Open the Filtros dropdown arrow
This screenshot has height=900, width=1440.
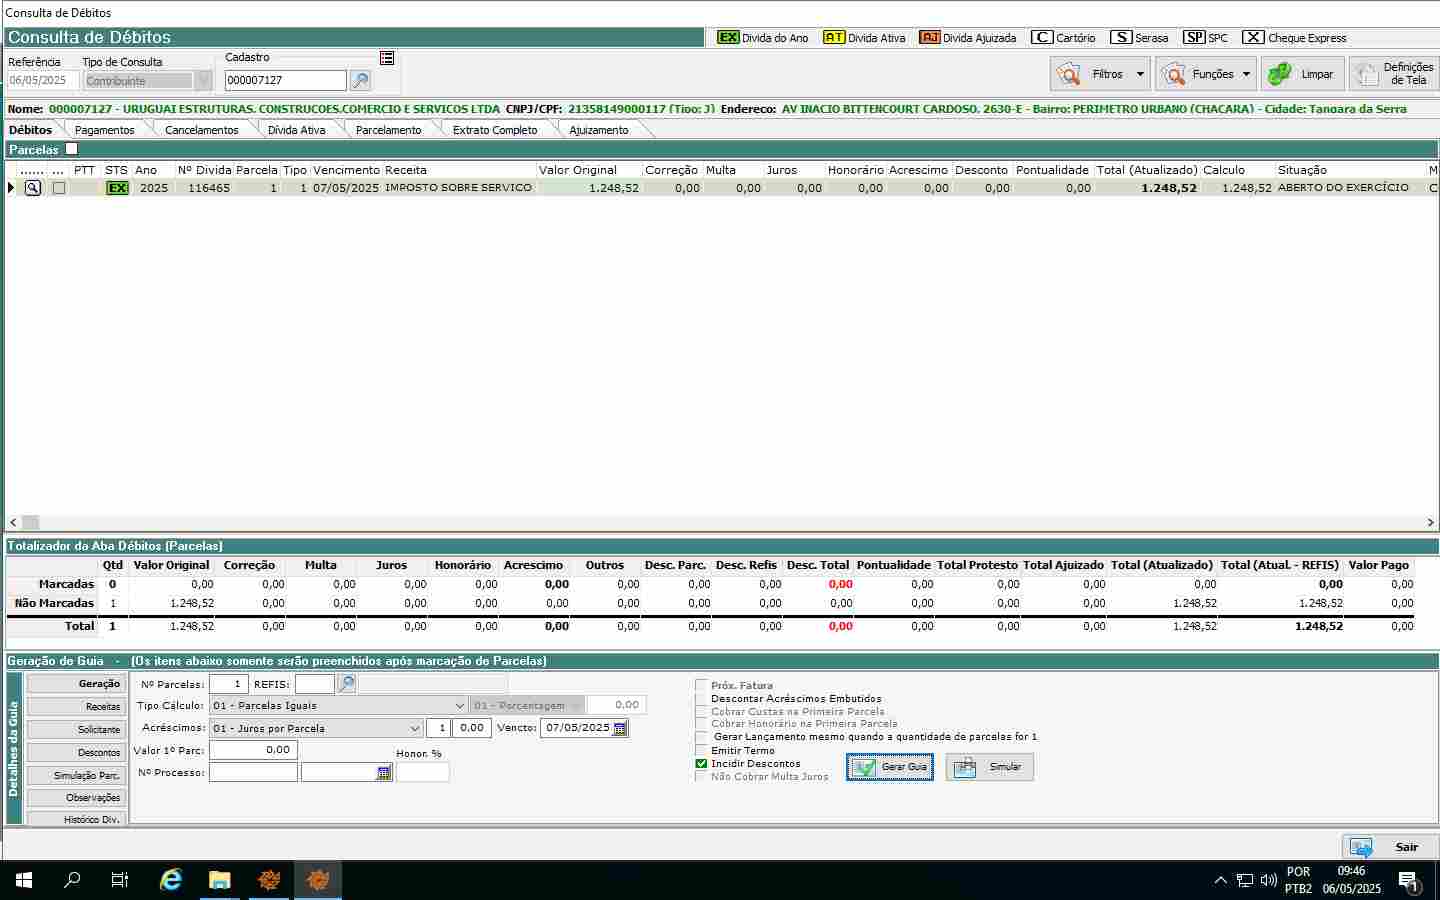point(1139,74)
